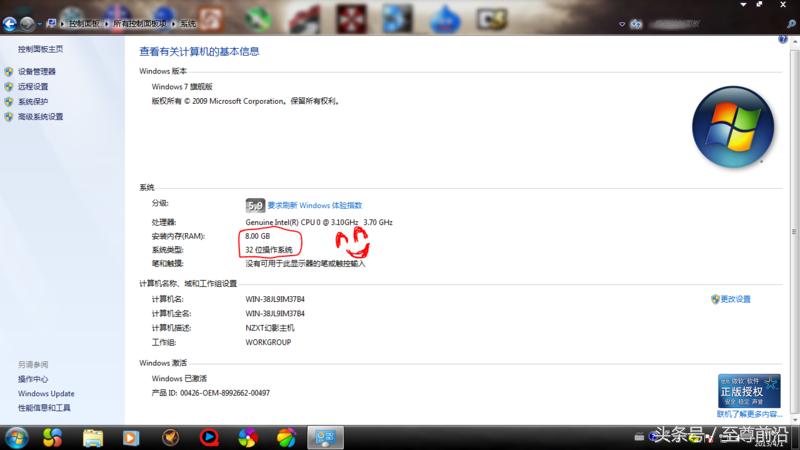Click the product ID 00426-OEM-8992662-00497
The height and width of the screenshot is (450, 800).
[225, 393]
